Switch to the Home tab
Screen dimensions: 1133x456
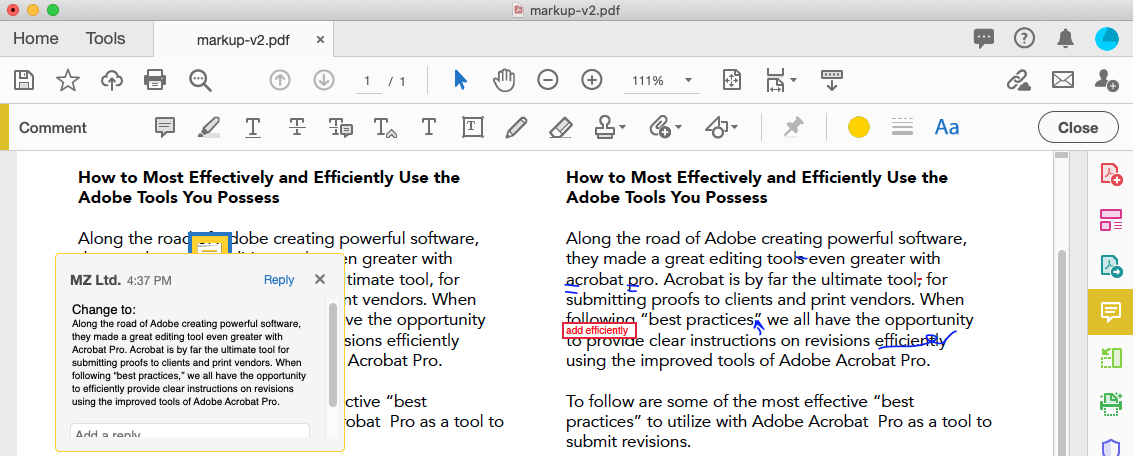click(36, 39)
